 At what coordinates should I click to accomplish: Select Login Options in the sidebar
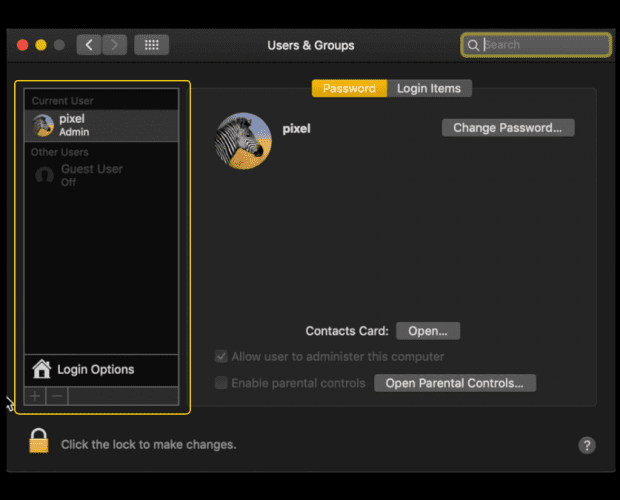(102, 370)
